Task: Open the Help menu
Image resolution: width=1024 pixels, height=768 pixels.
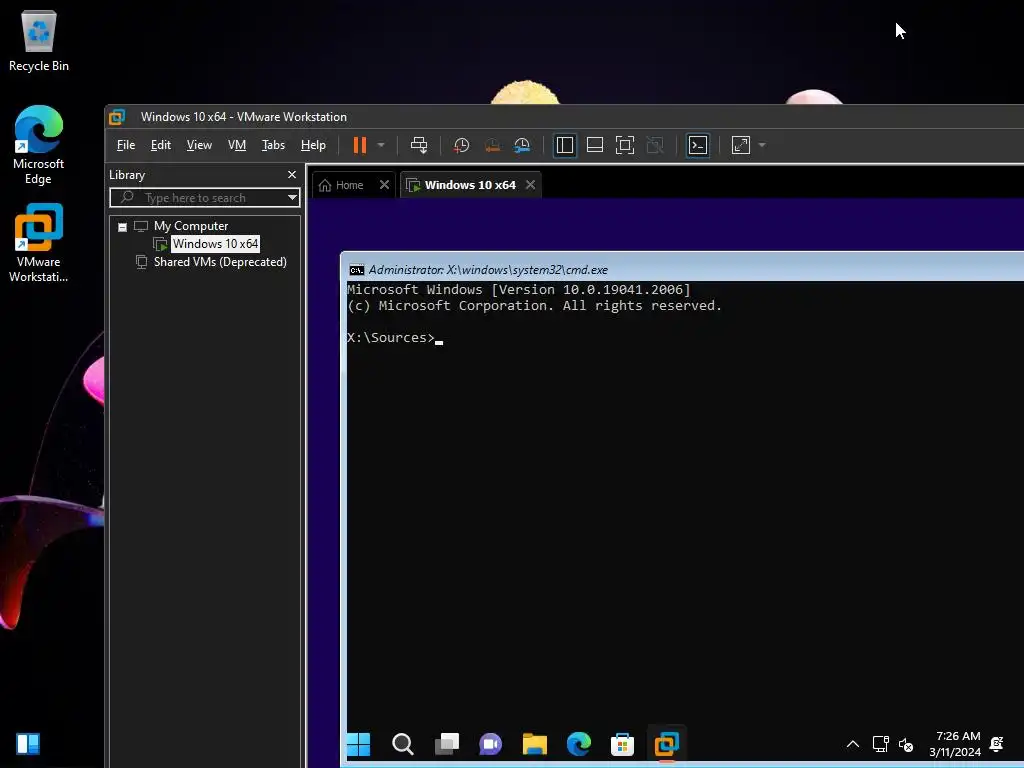Action: coord(313,145)
